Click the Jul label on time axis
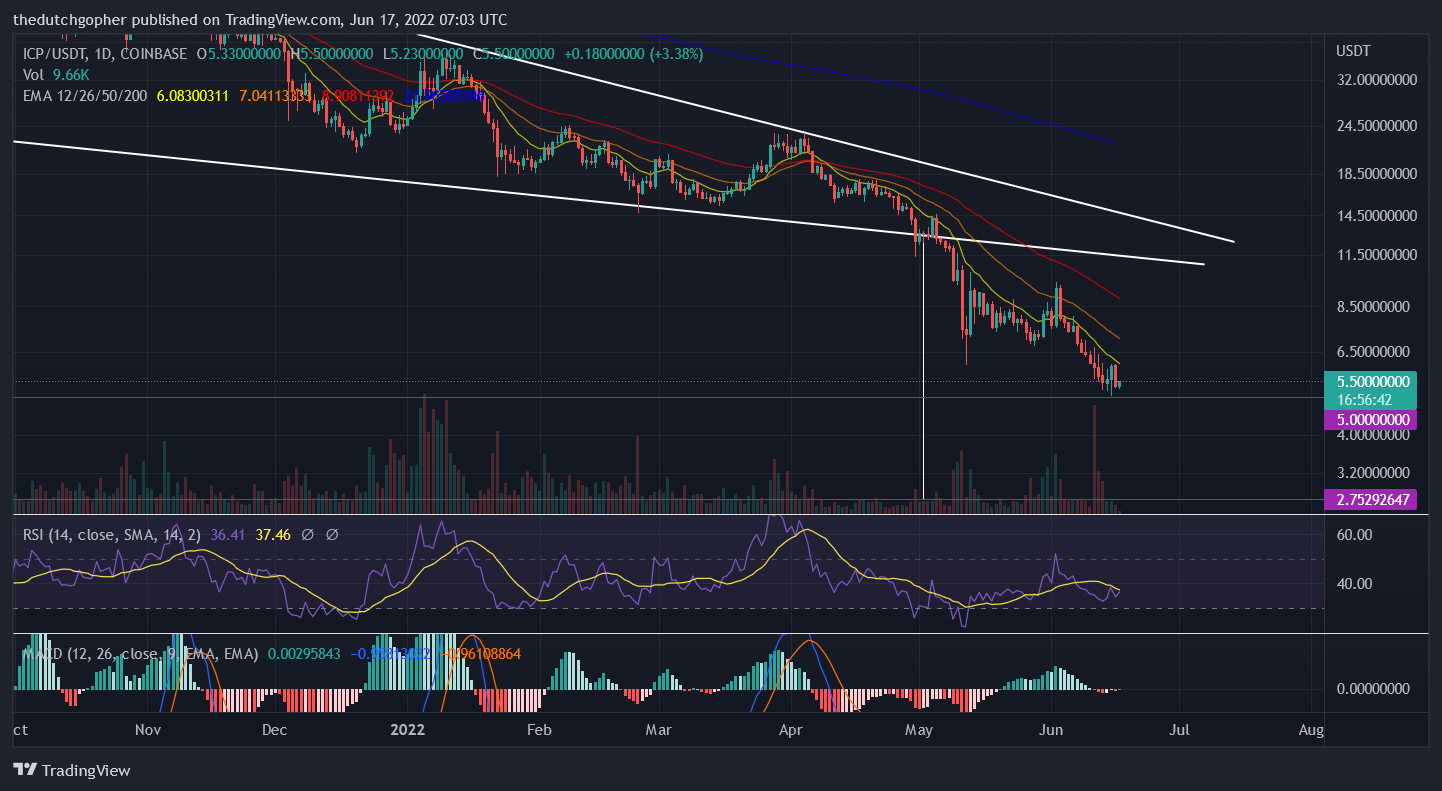The width and height of the screenshot is (1442, 791). pos(1179,731)
